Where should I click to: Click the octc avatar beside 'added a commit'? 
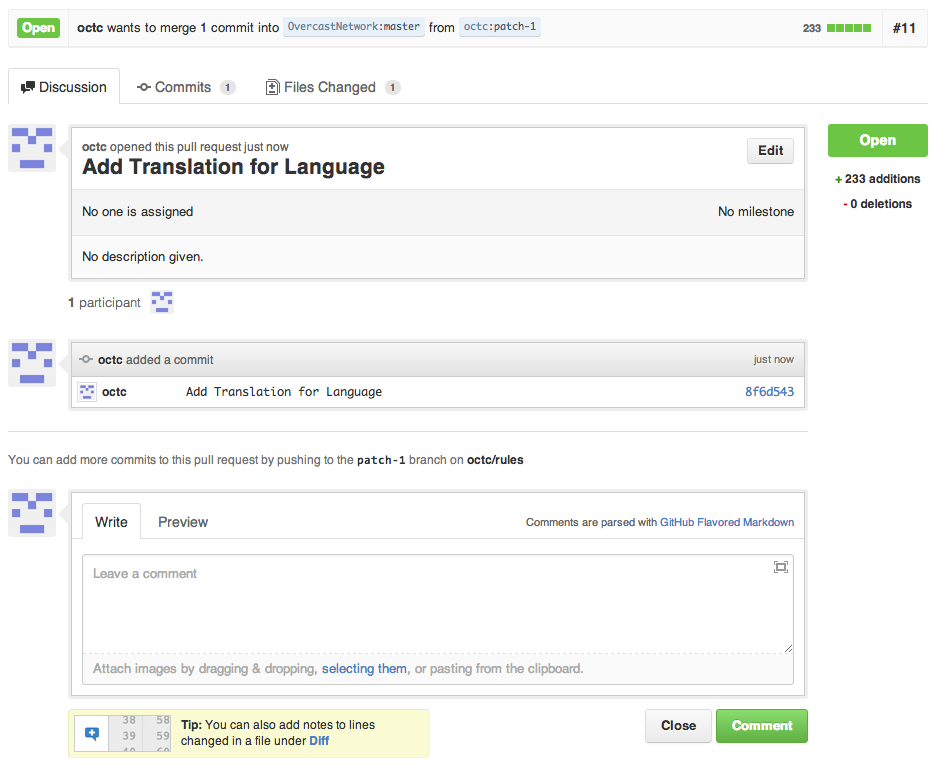(32, 363)
